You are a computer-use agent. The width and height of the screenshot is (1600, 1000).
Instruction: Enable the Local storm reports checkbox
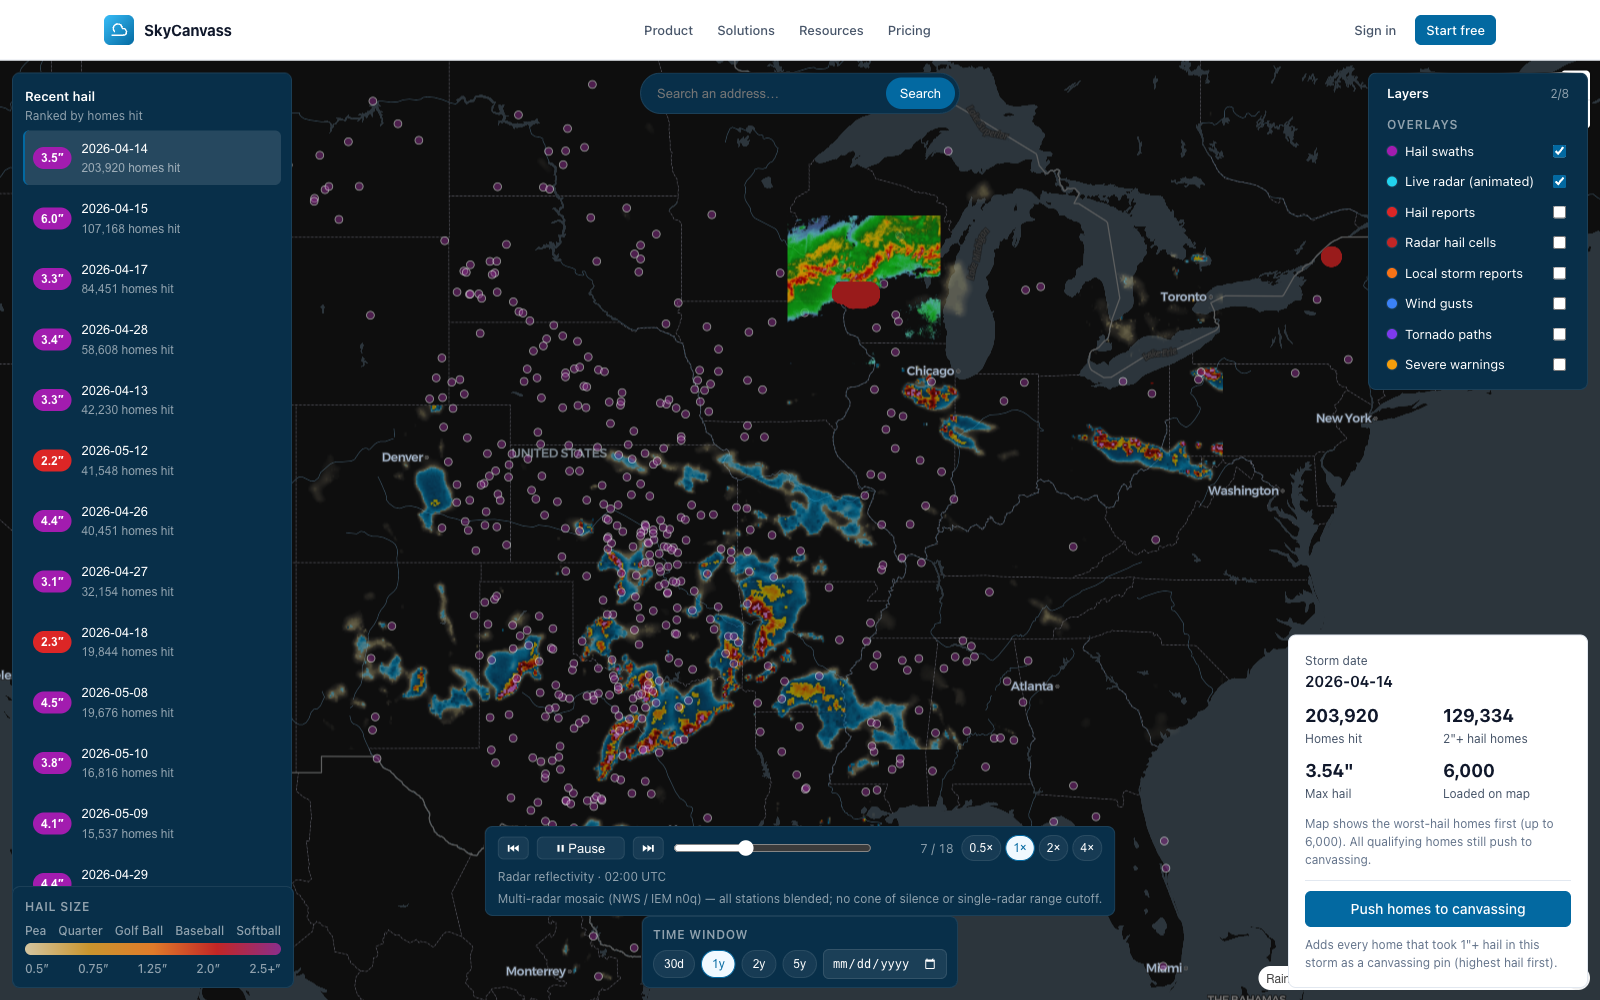[1559, 273]
